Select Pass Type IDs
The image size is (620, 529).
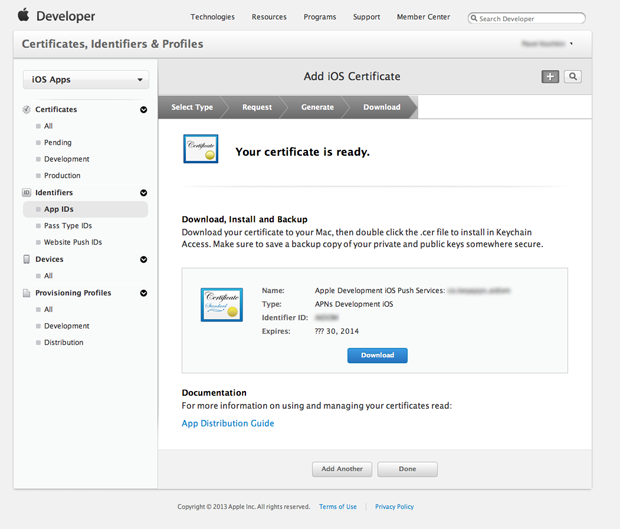click(x=68, y=226)
